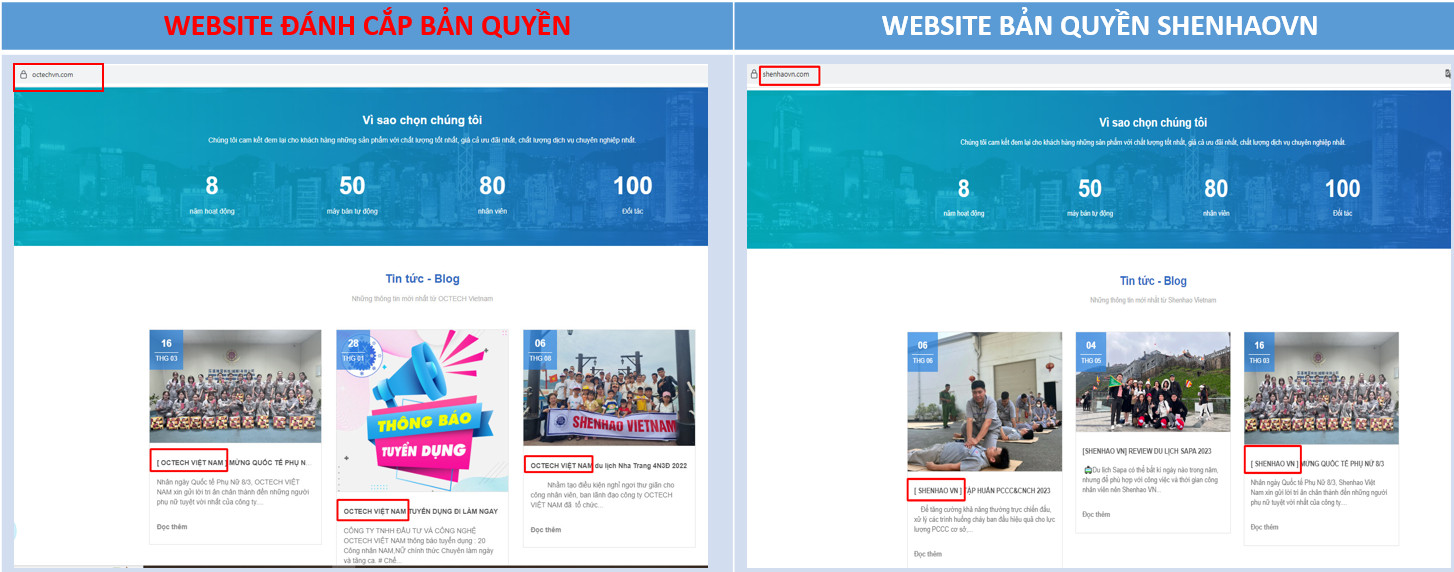Click the lock icon beside shenhaovn.com
This screenshot has height=572, width=1454.
point(754,74)
